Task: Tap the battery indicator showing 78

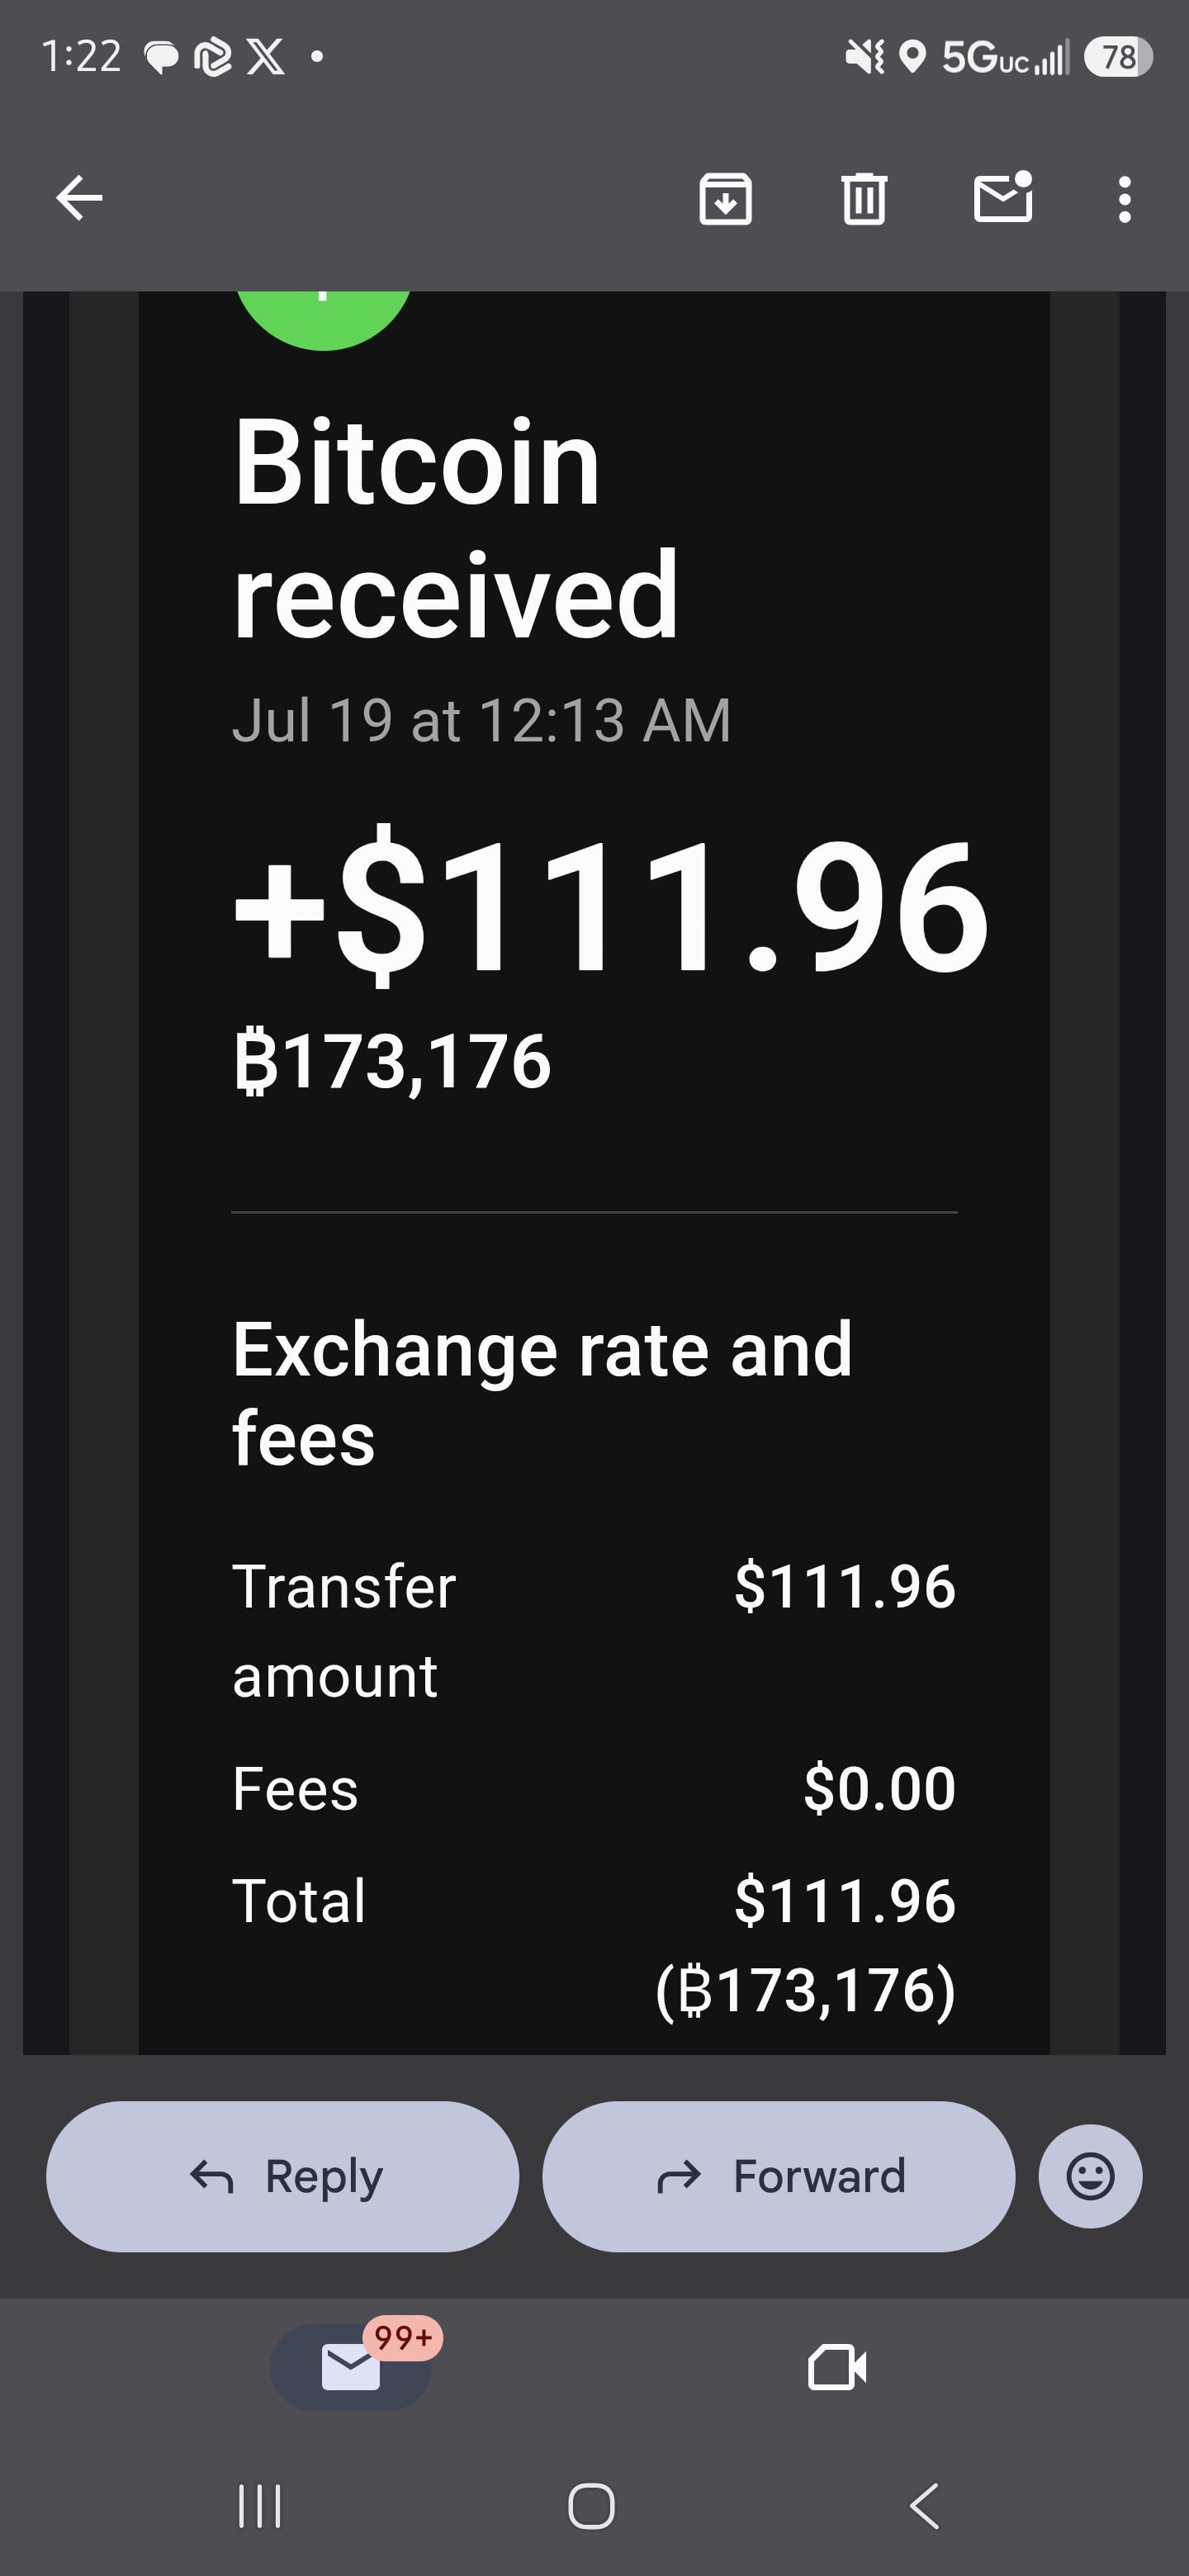Action: pos(1118,57)
